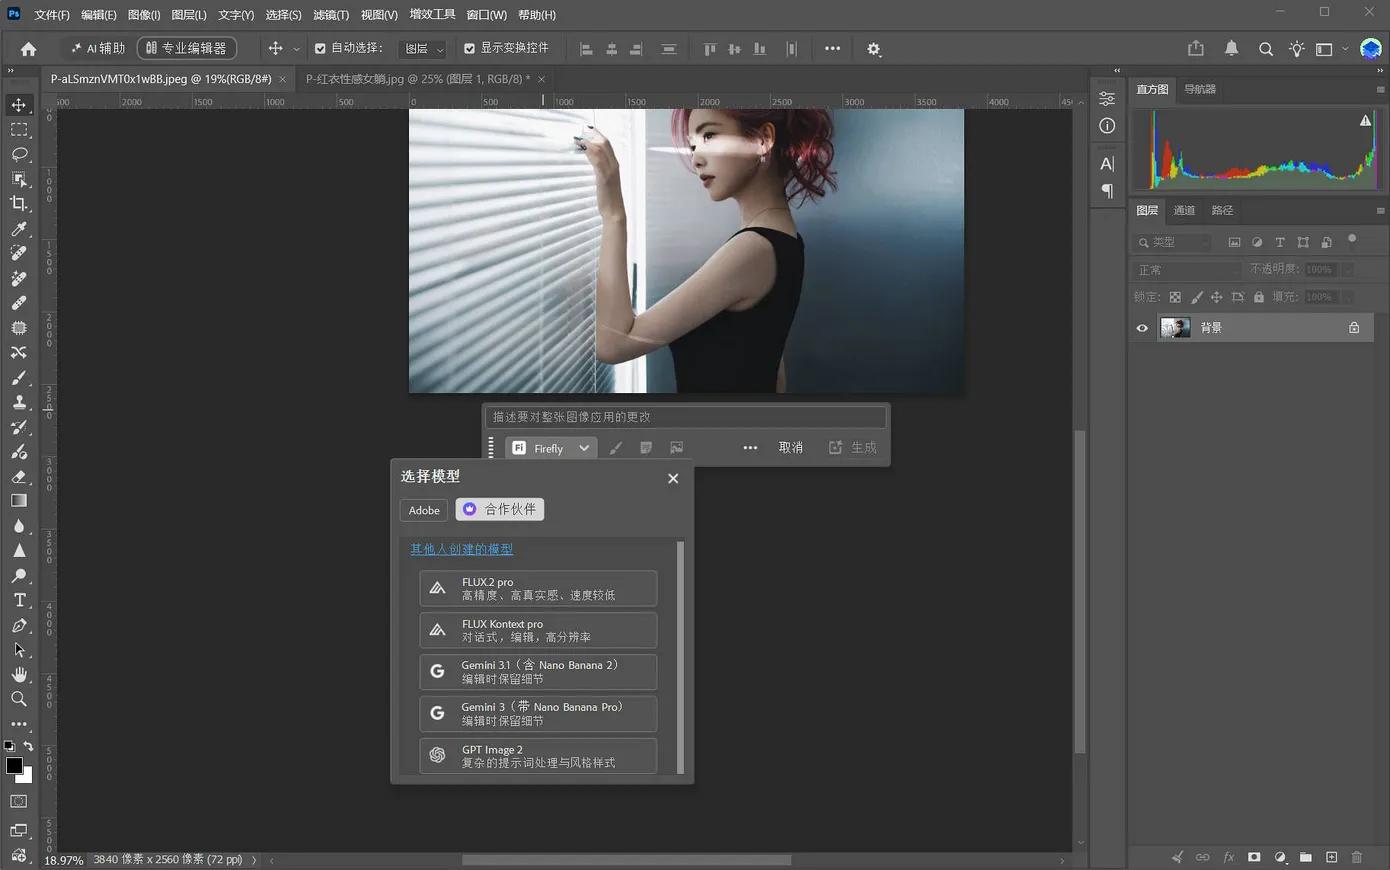Click the Home icon in options bar
Viewport: 1390px width, 870px height.
(x=28, y=49)
